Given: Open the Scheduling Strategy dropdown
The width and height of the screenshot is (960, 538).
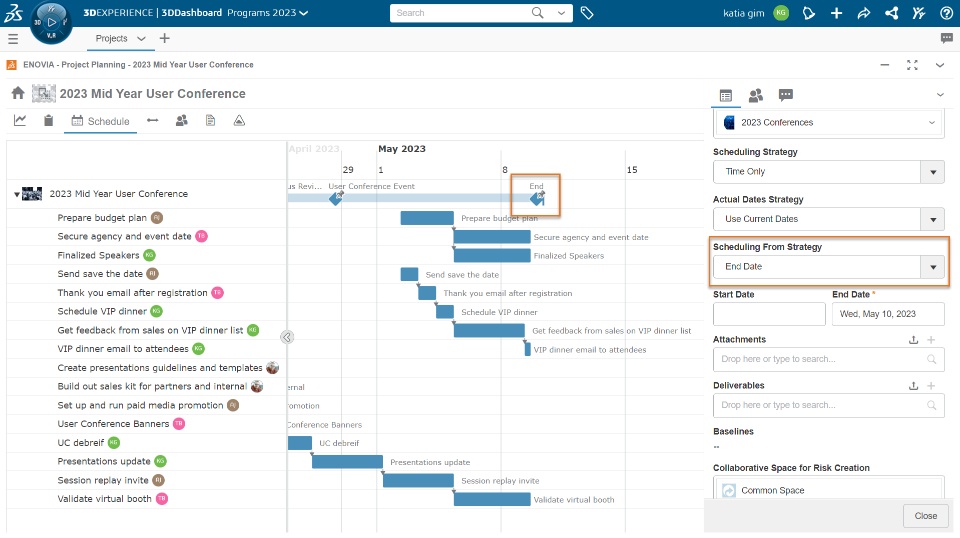Looking at the screenshot, I should pos(933,172).
